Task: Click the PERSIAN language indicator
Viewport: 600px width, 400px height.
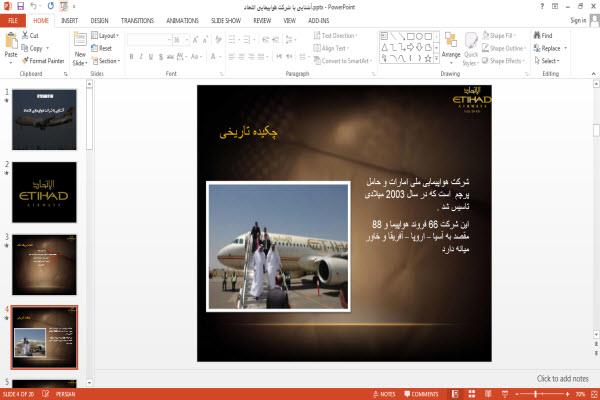Action: coord(65,394)
